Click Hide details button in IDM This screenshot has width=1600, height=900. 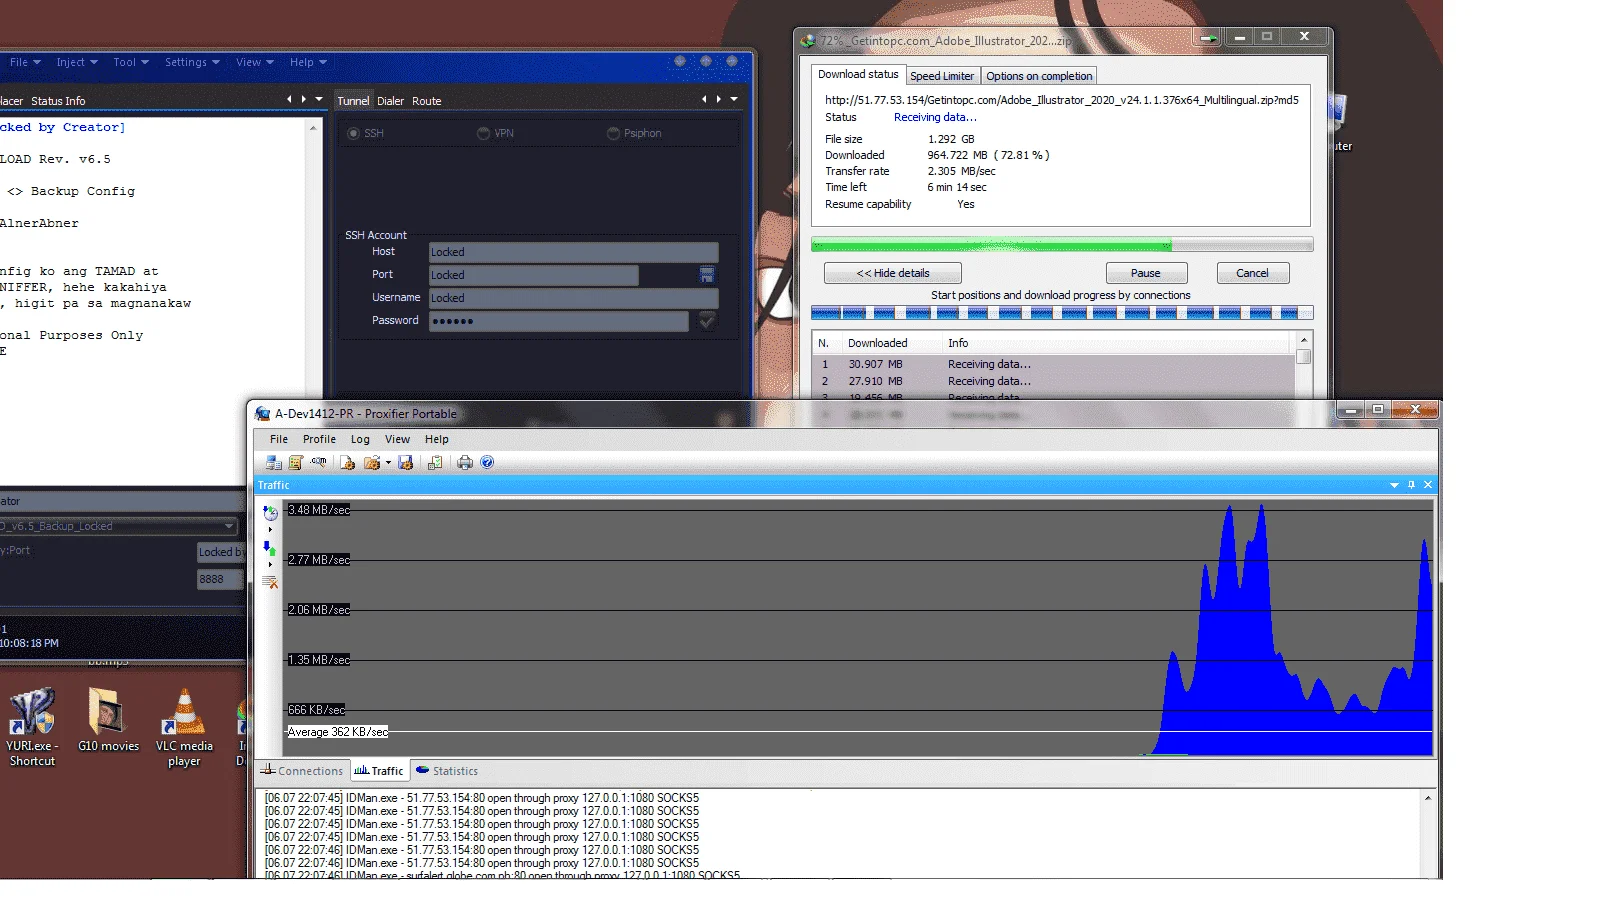coord(893,273)
